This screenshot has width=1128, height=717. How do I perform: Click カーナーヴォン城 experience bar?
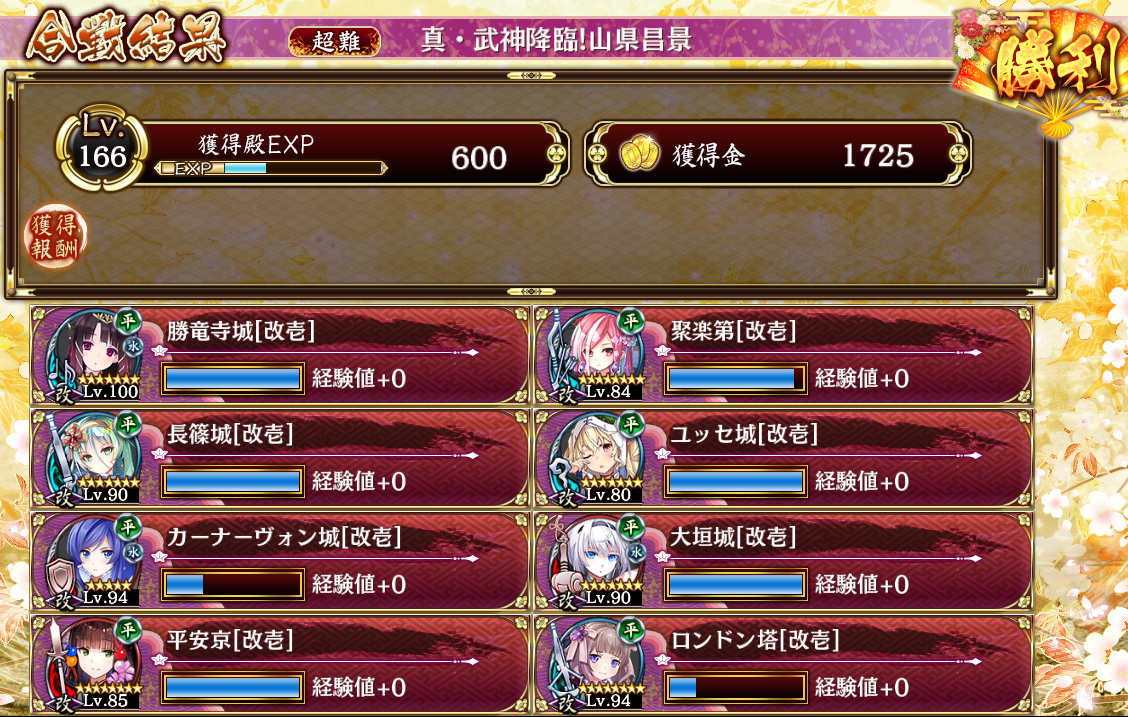coord(232,584)
